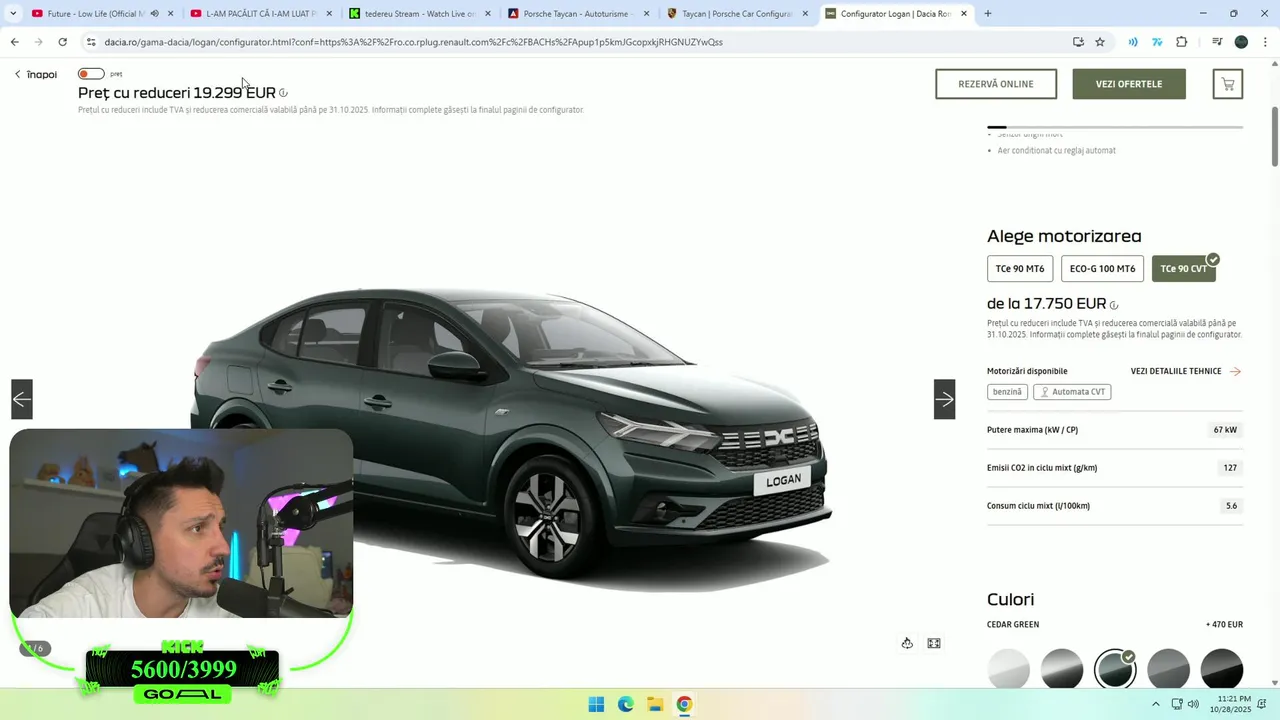The height and width of the screenshot is (720, 1280).
Task: Open a new browser tab
Action: pos(988,14)
